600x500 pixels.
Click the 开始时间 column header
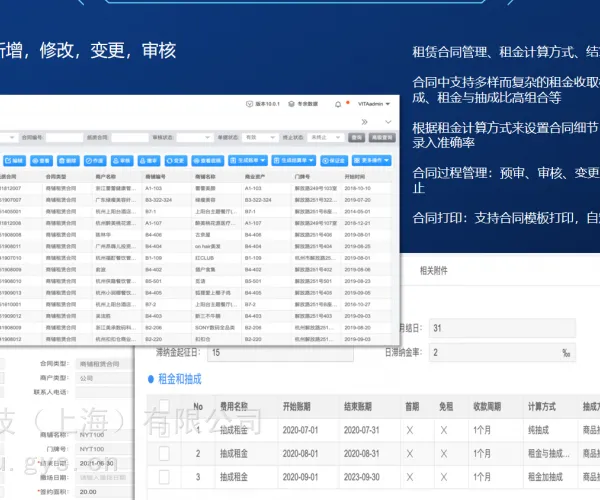click(355, 177)
